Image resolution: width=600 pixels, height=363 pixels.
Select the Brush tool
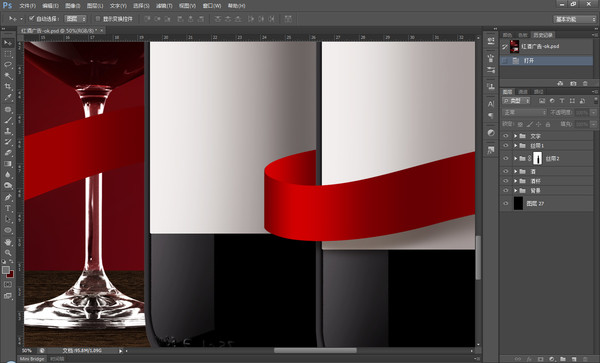point(8,120)
